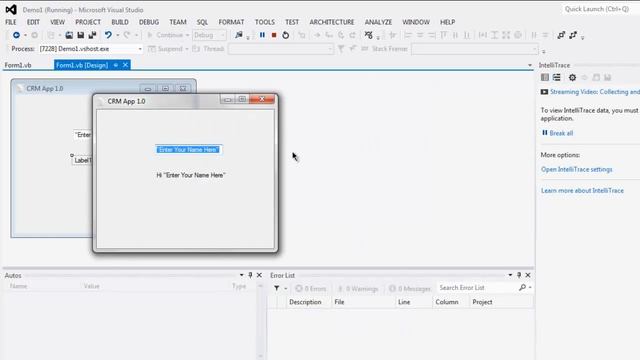This screenshot has width=640, height=360.
Task: Open the TEST menu
Action: [292, 22]
